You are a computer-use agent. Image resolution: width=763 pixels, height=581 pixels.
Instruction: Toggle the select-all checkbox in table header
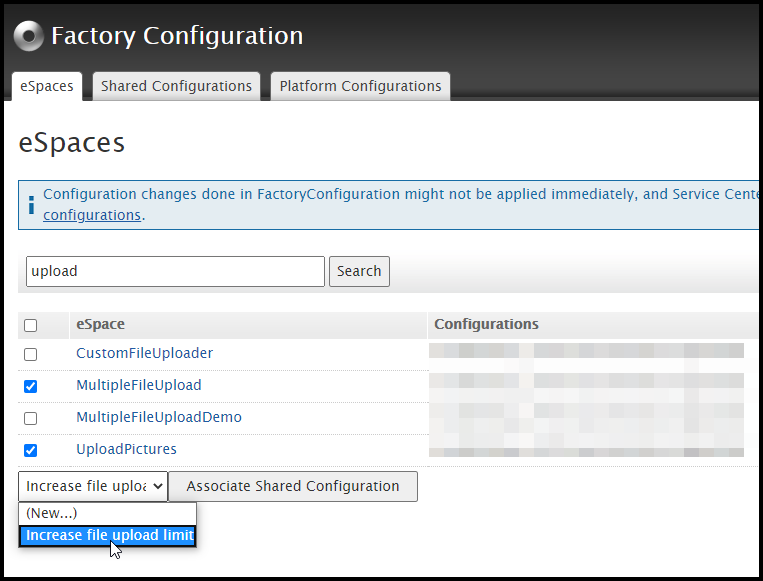point(31,325)
